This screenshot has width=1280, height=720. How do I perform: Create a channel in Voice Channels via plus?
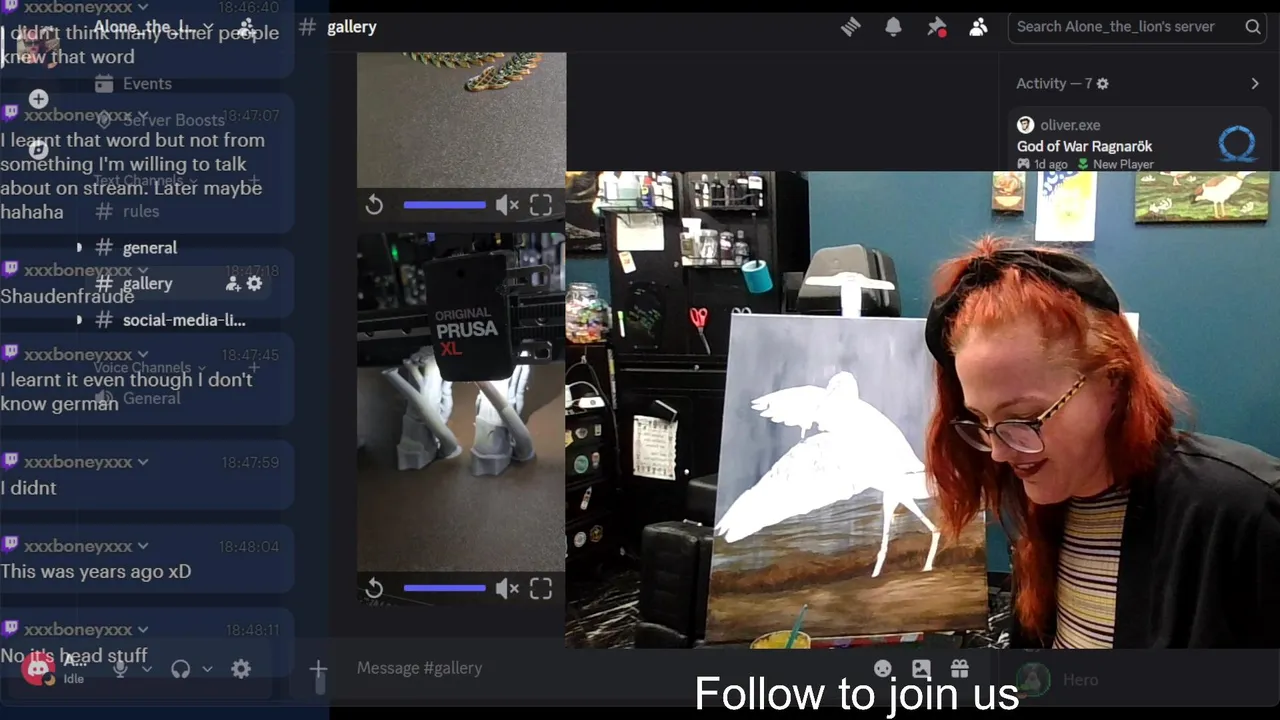point(254,367)
